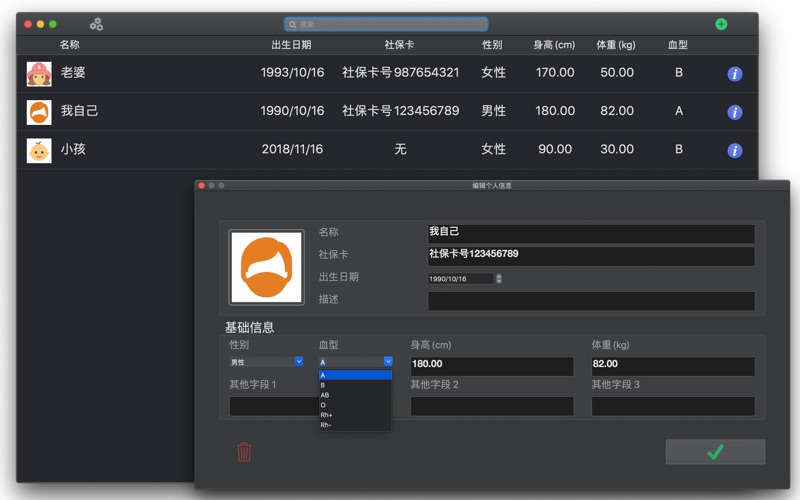The height and width of the screenshot is (500, 800).
Task: Pick blood type O option
Action: pyautogui.click(x=323, y=405)
